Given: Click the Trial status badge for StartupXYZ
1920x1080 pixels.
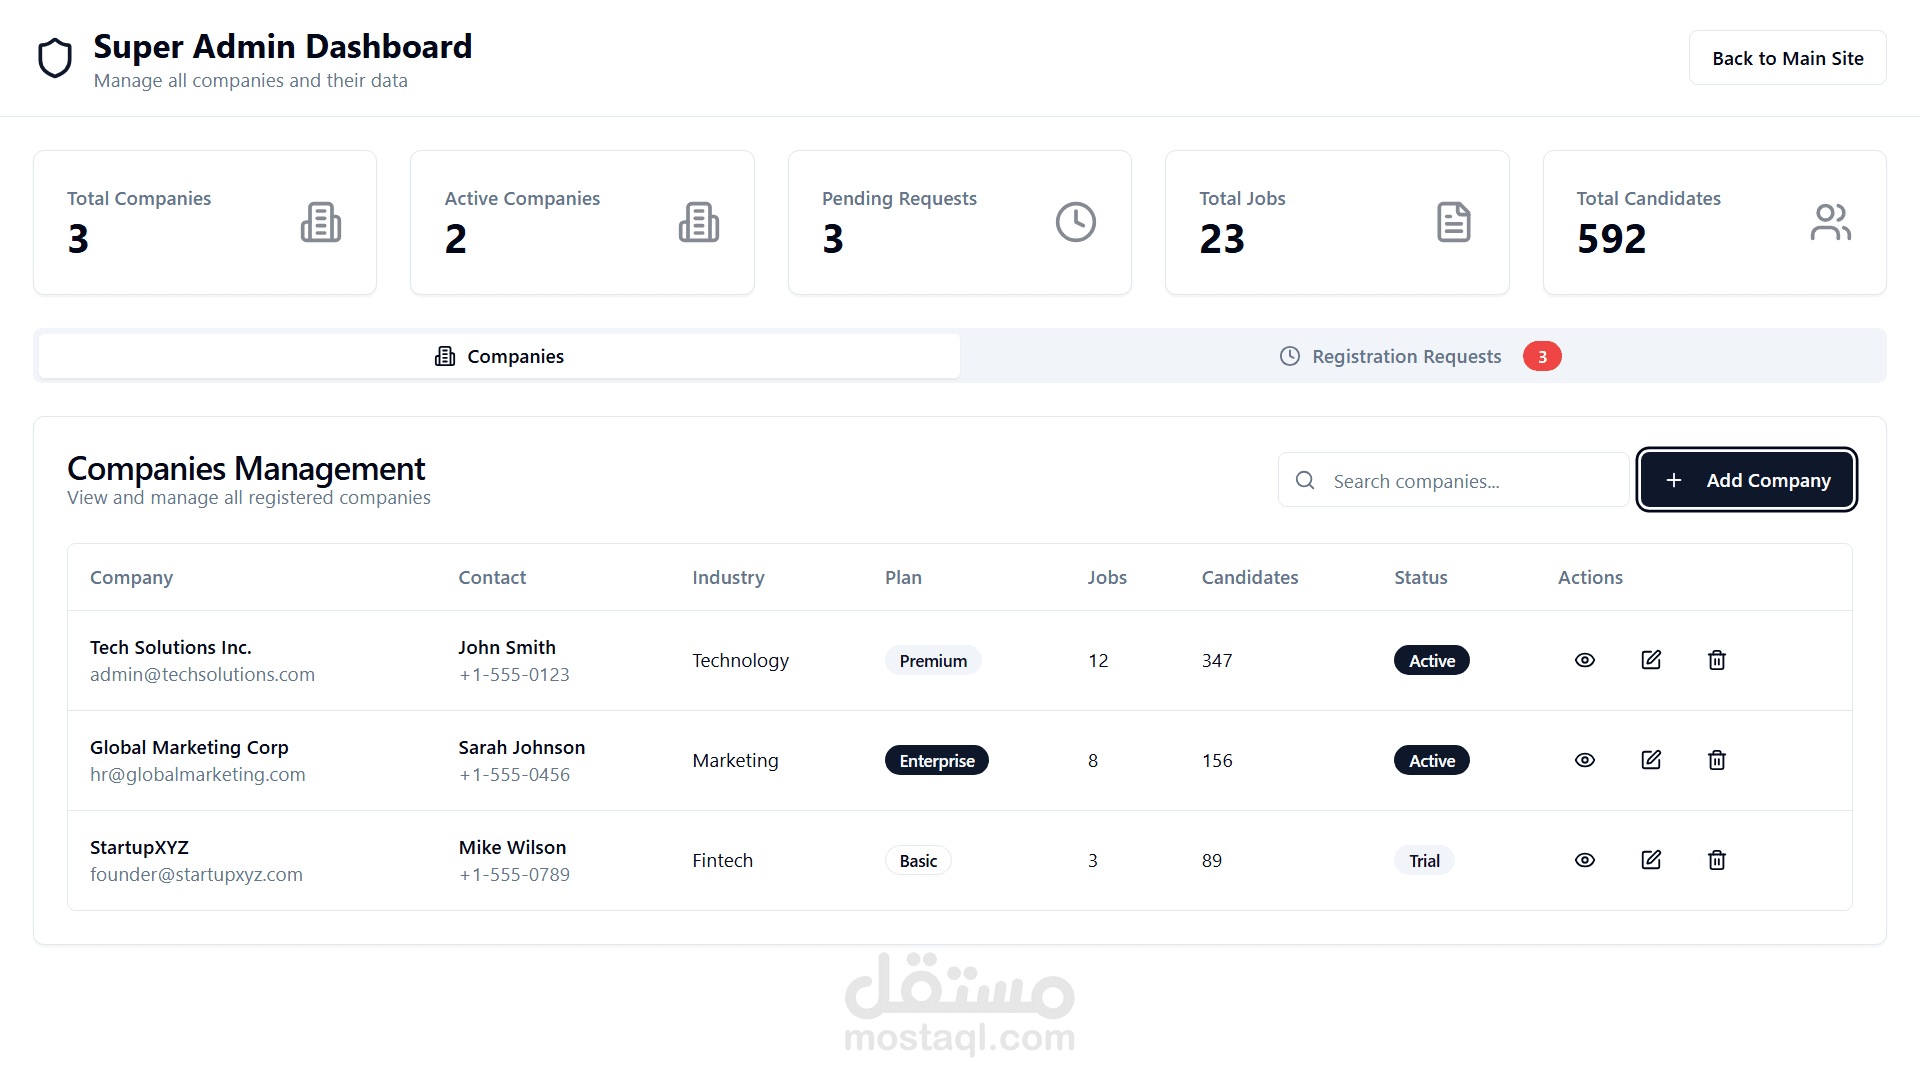Looking at the screenshot, I should (x=1424, y=861).
